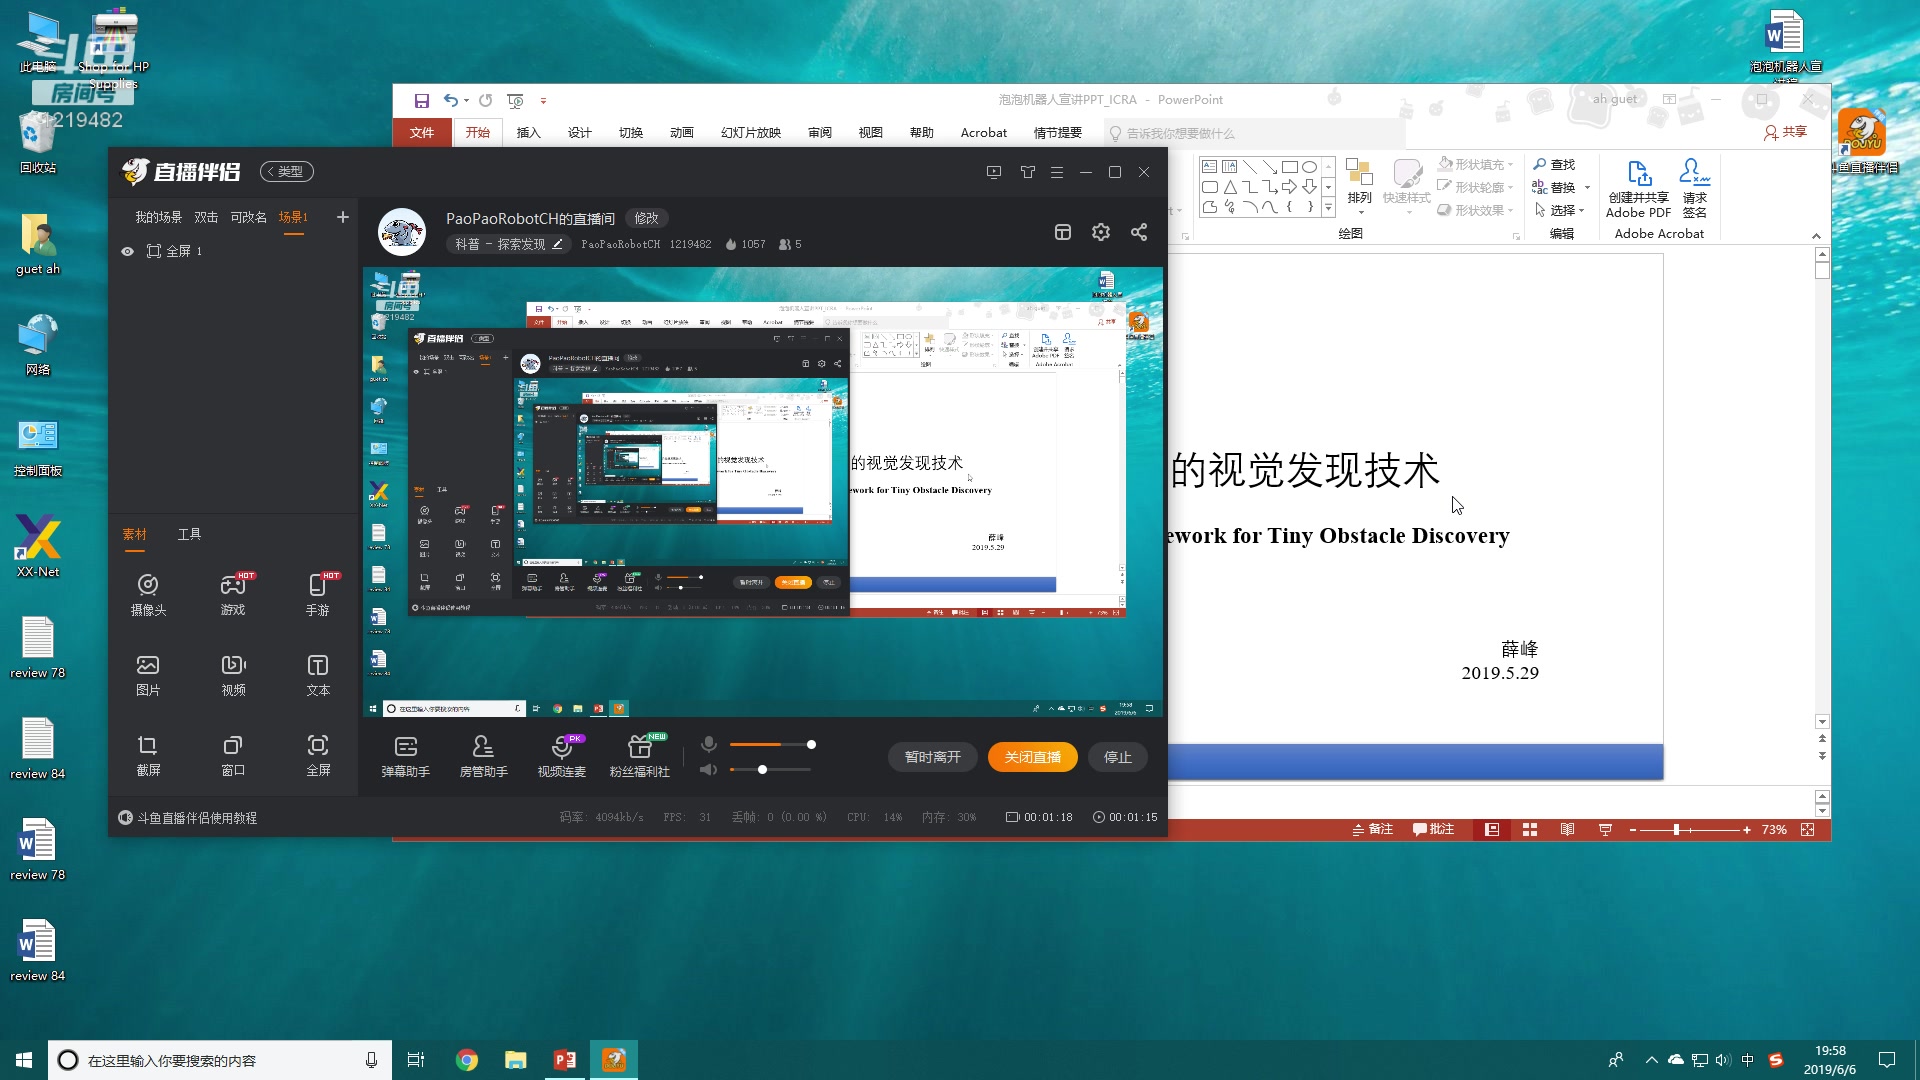Open stream settings gear icon
Screen dimensions: 1920x1080
tap(1101, 232)
